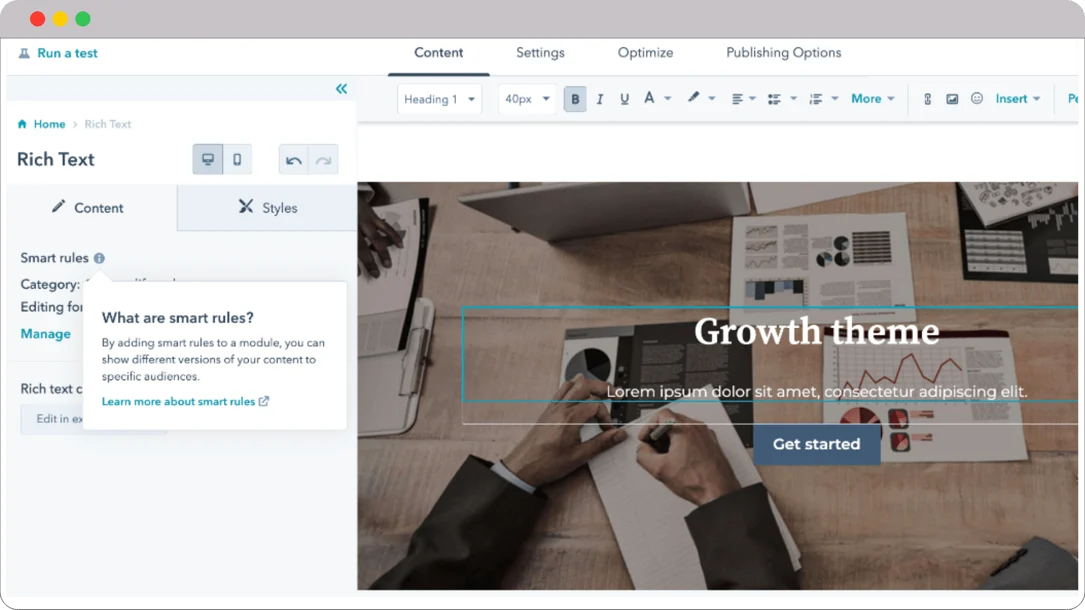Open the emoji picker icon
The image size is (1085, 610).
pyautogui.click(x=976, y=98)
